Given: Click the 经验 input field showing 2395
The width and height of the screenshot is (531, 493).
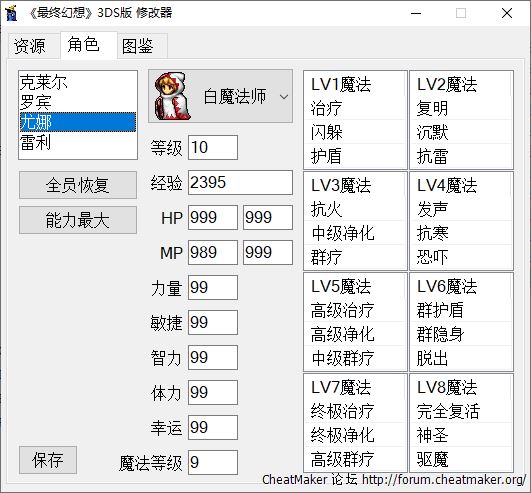Looking at the screenshot, I should pyautogui.click(x=240, y=183).
